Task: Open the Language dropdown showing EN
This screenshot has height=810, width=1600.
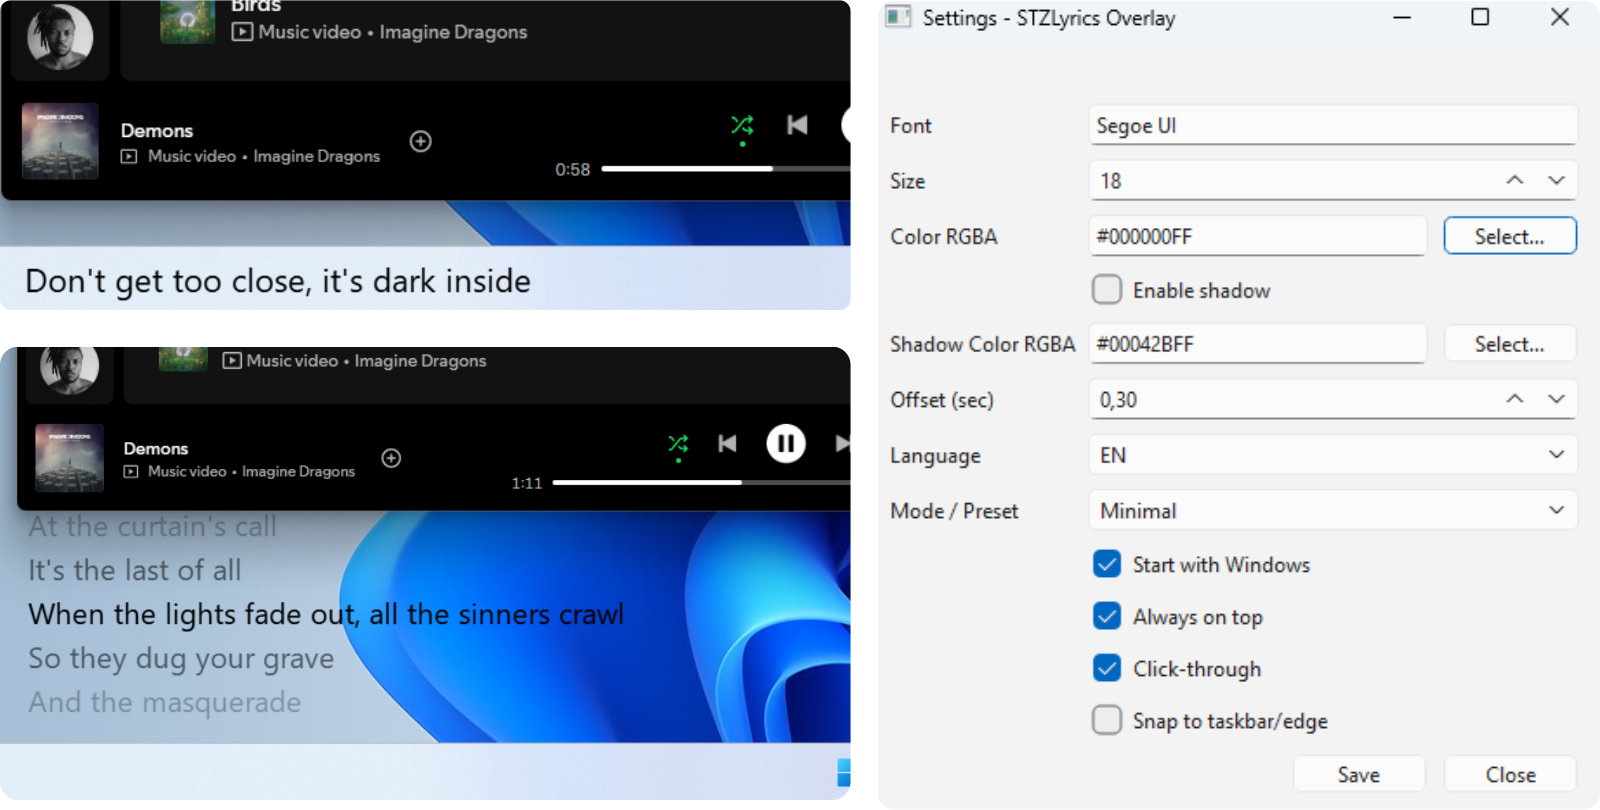Action: click(x=1332, y=455)
